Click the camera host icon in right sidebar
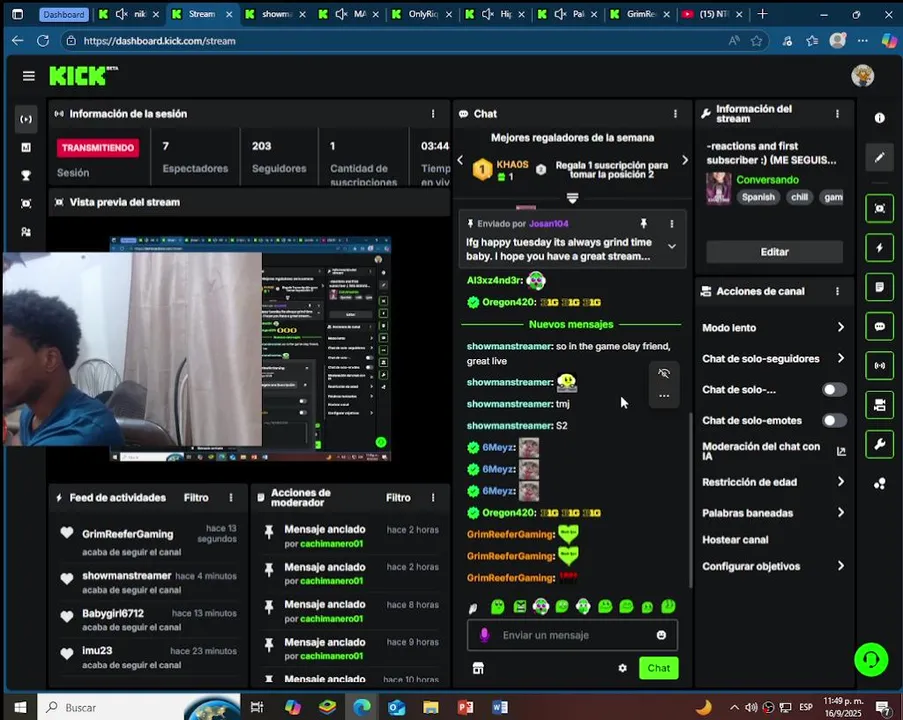This screenshot has height=720, width=903. coord(879,405)
